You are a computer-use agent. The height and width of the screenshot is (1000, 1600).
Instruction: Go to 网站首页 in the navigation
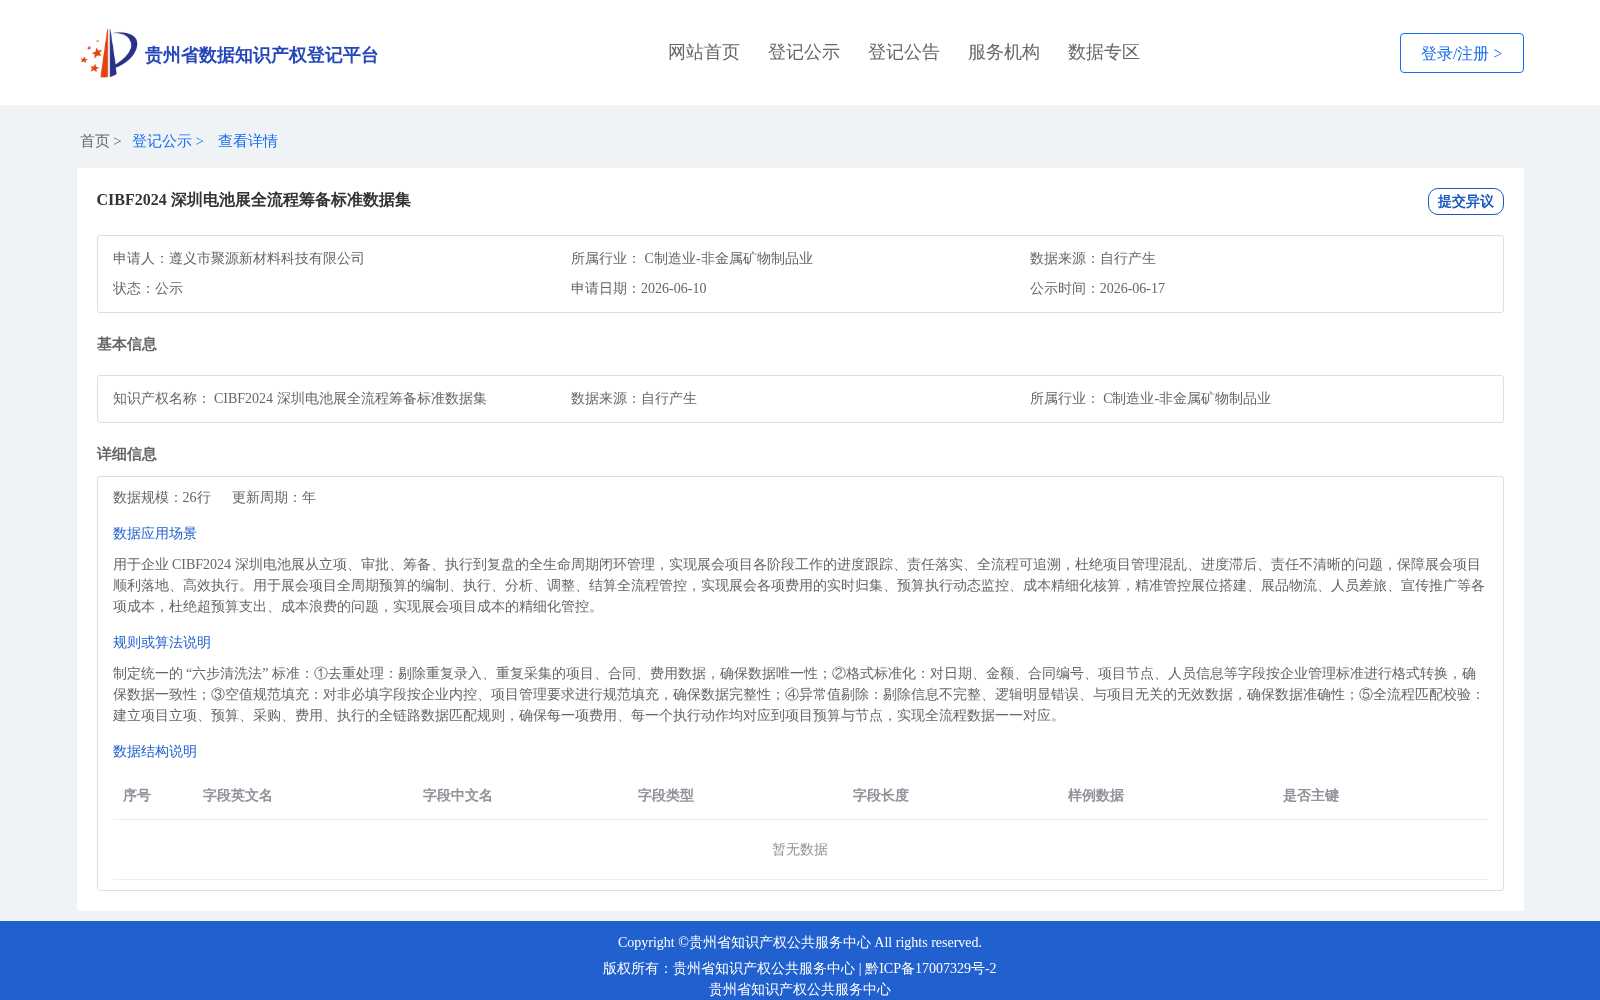704,52
